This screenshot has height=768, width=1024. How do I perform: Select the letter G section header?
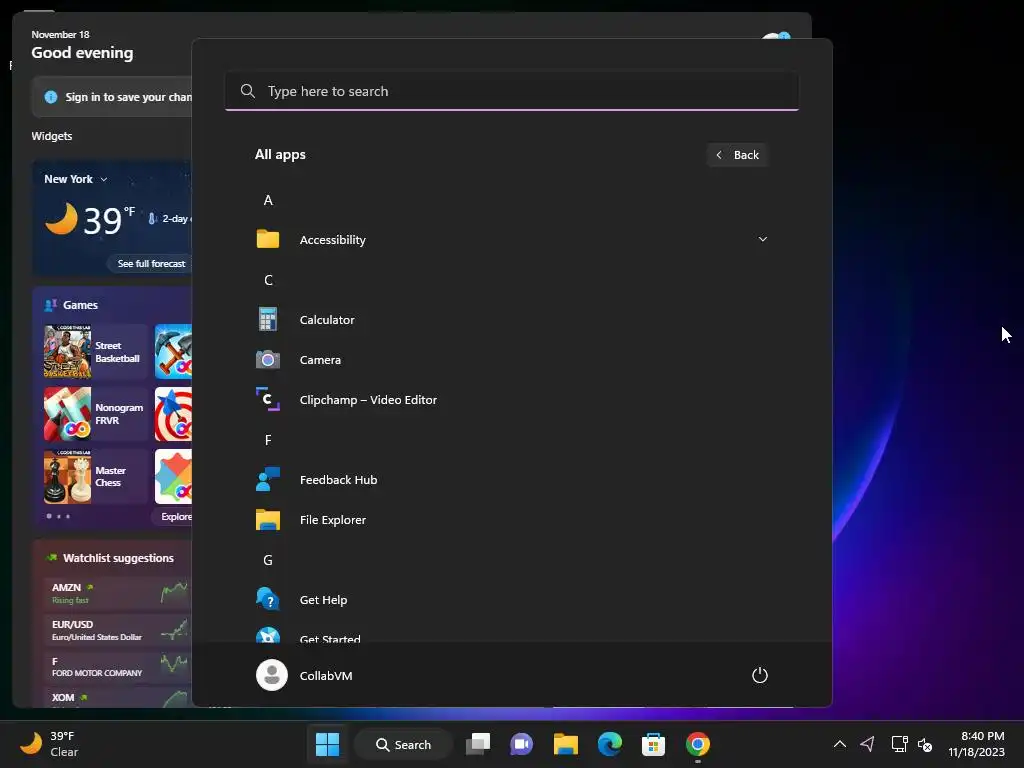coord(268,560)
